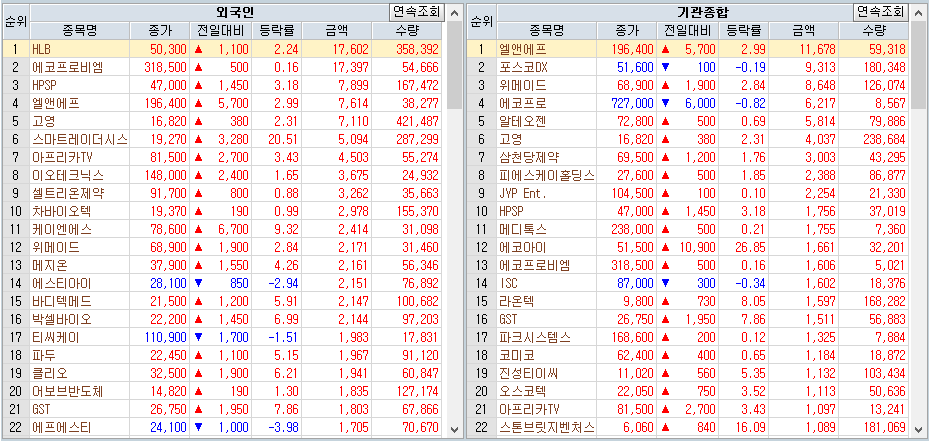This screenshot has height=441, width=929.
Task: Select 에프에스티 stock name
Action: 62,426
